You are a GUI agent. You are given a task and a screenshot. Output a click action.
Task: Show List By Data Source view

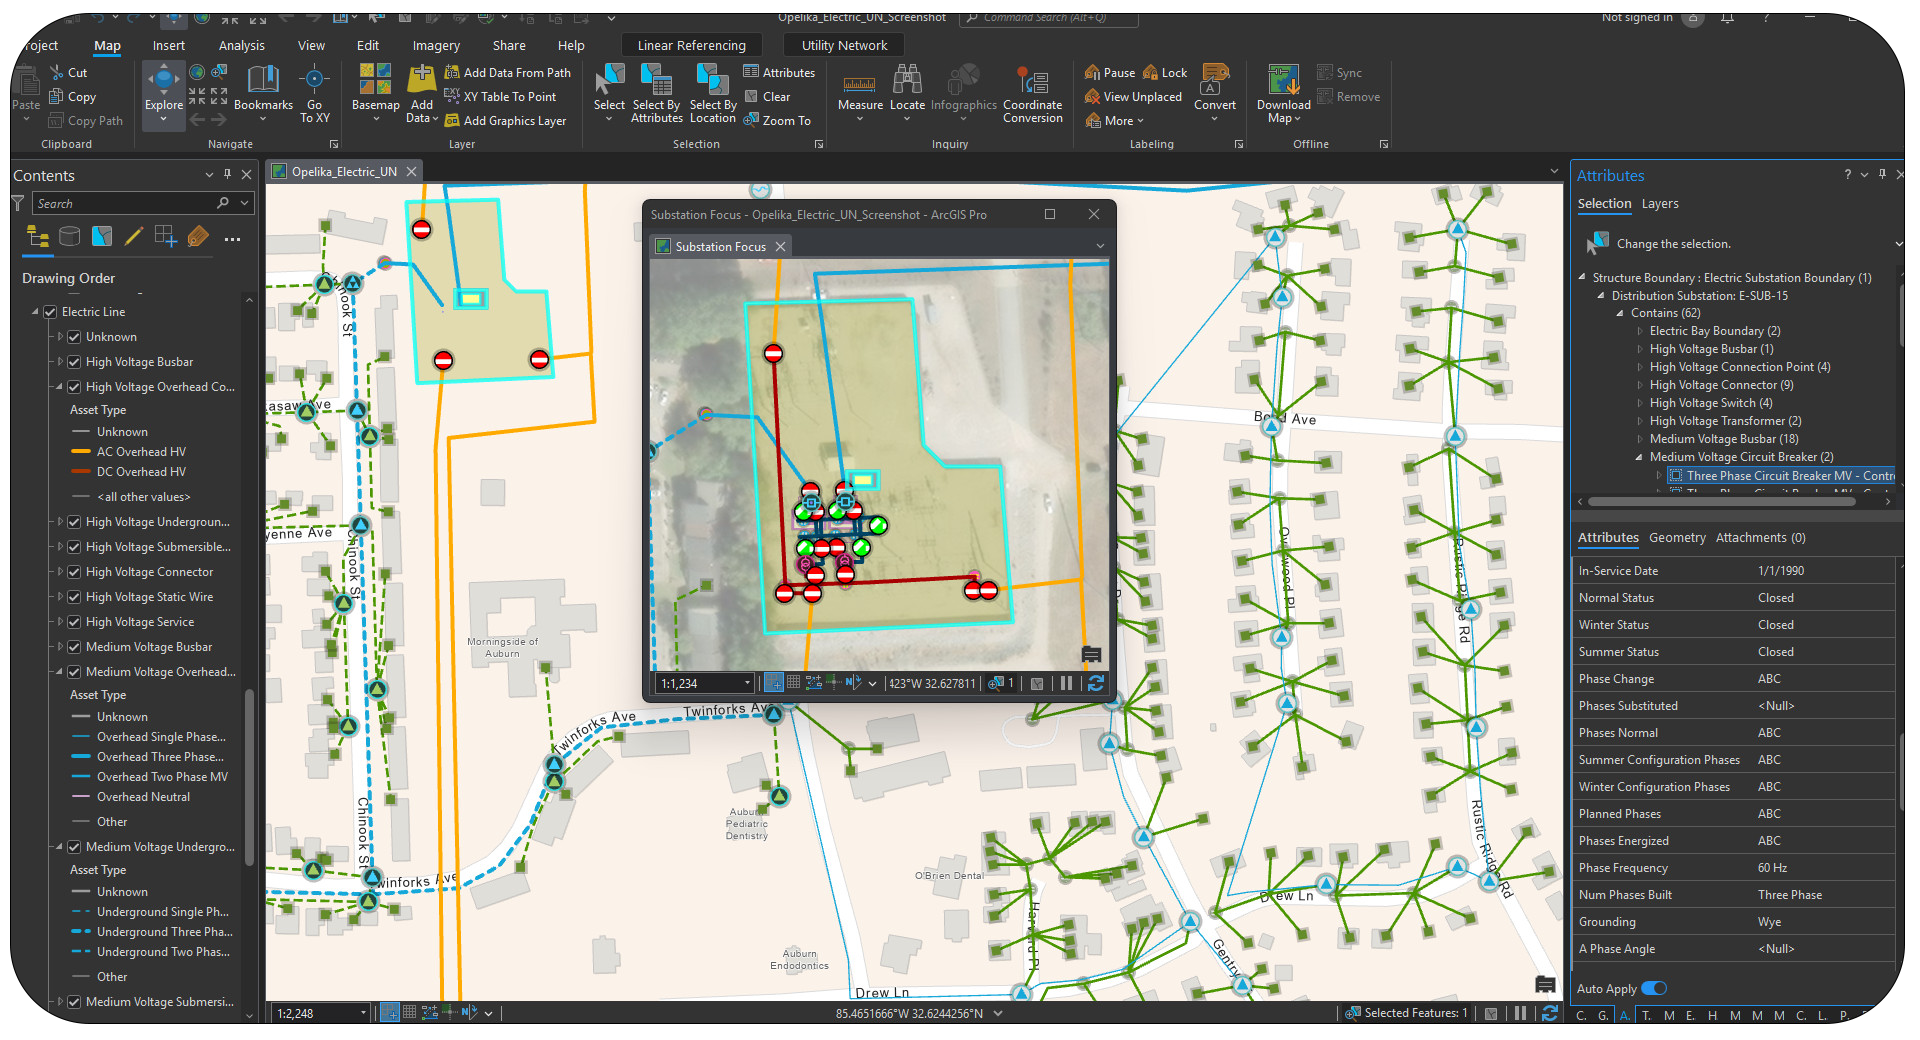point(69,236)
